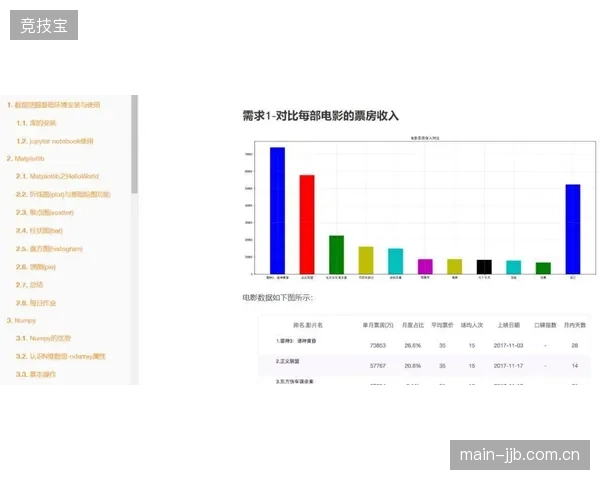This screenshot has height=480, width=600.
Task: Click the 单月票房(万) column header
Action: pyautogui.click(x=378, y=325)
